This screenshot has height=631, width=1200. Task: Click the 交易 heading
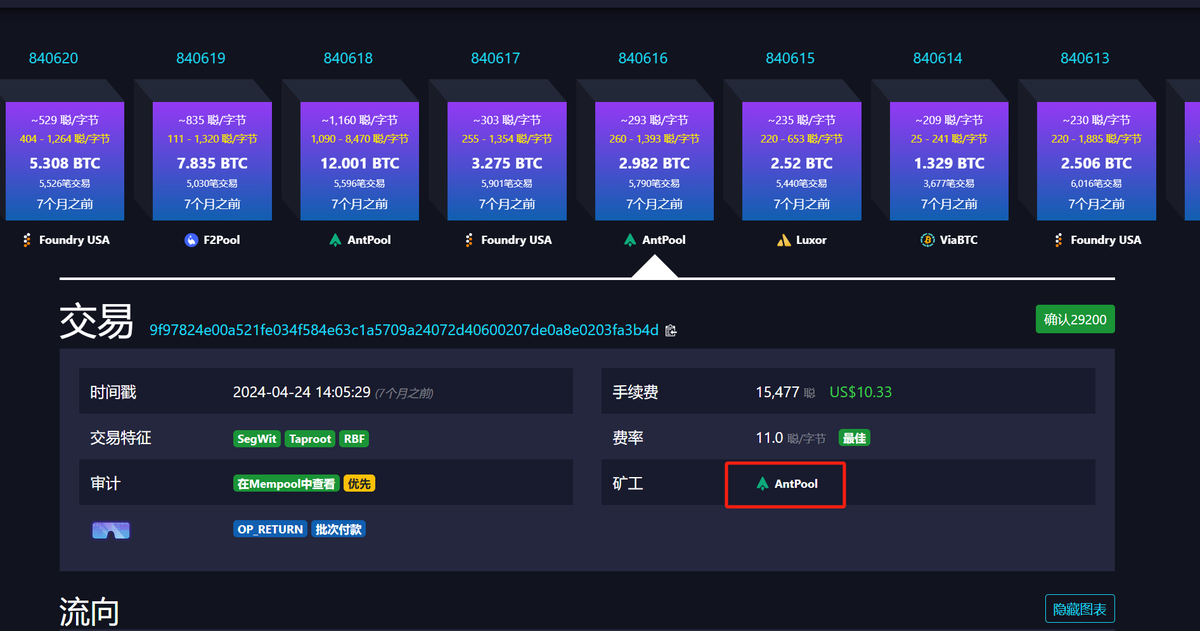tap(97, 322)
